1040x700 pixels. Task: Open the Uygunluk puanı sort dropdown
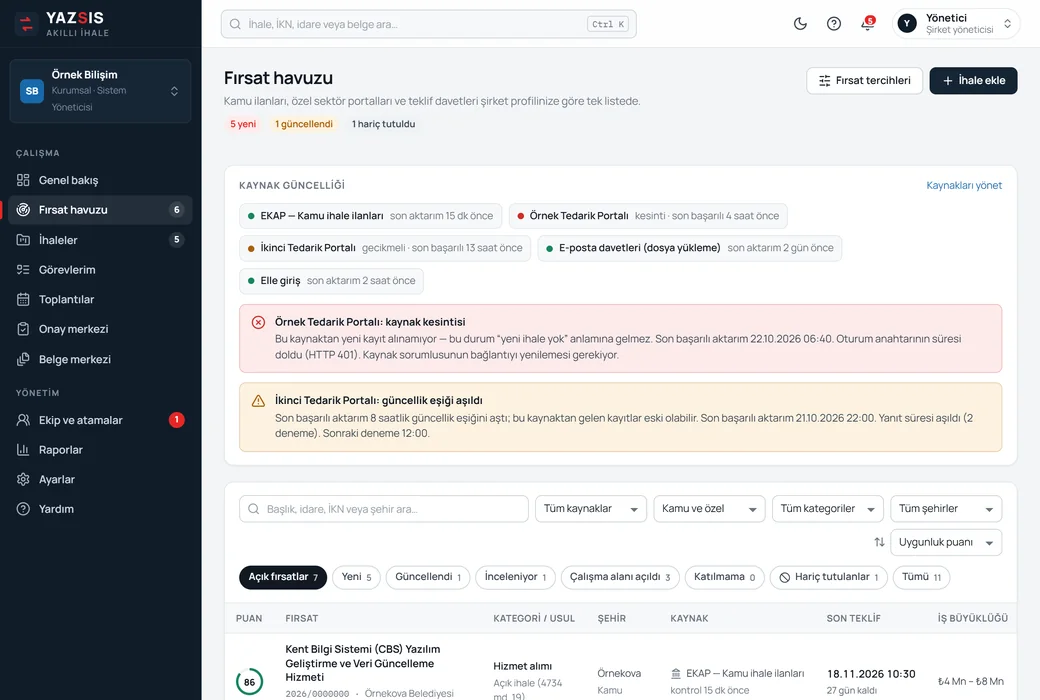pyautogui.click(x=946, y=542)
